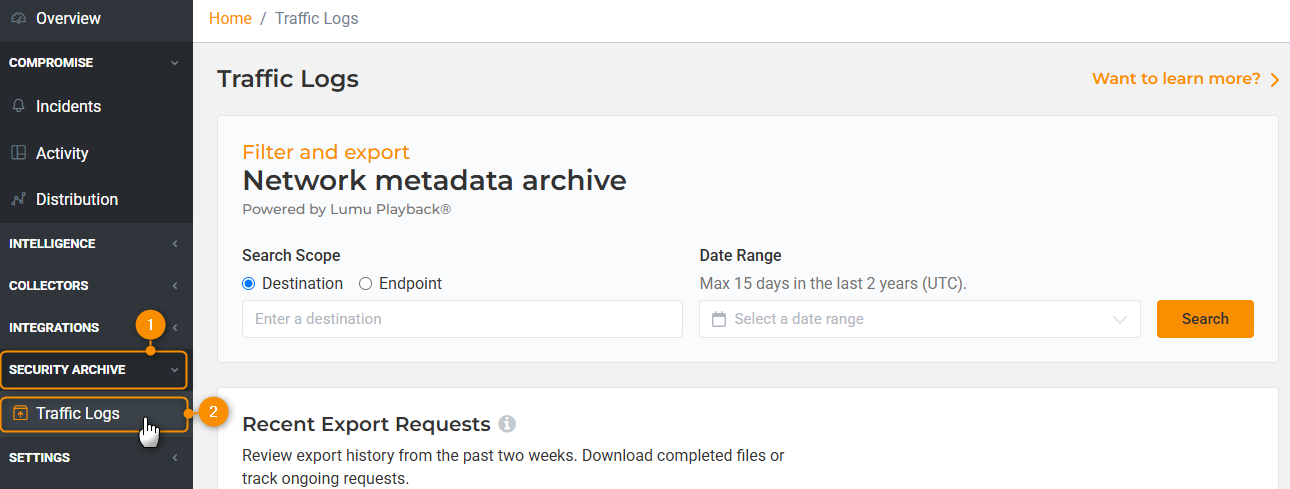Click the Distribution graph icon
This screenshot has height=489, width=1290.
point(18,199)
